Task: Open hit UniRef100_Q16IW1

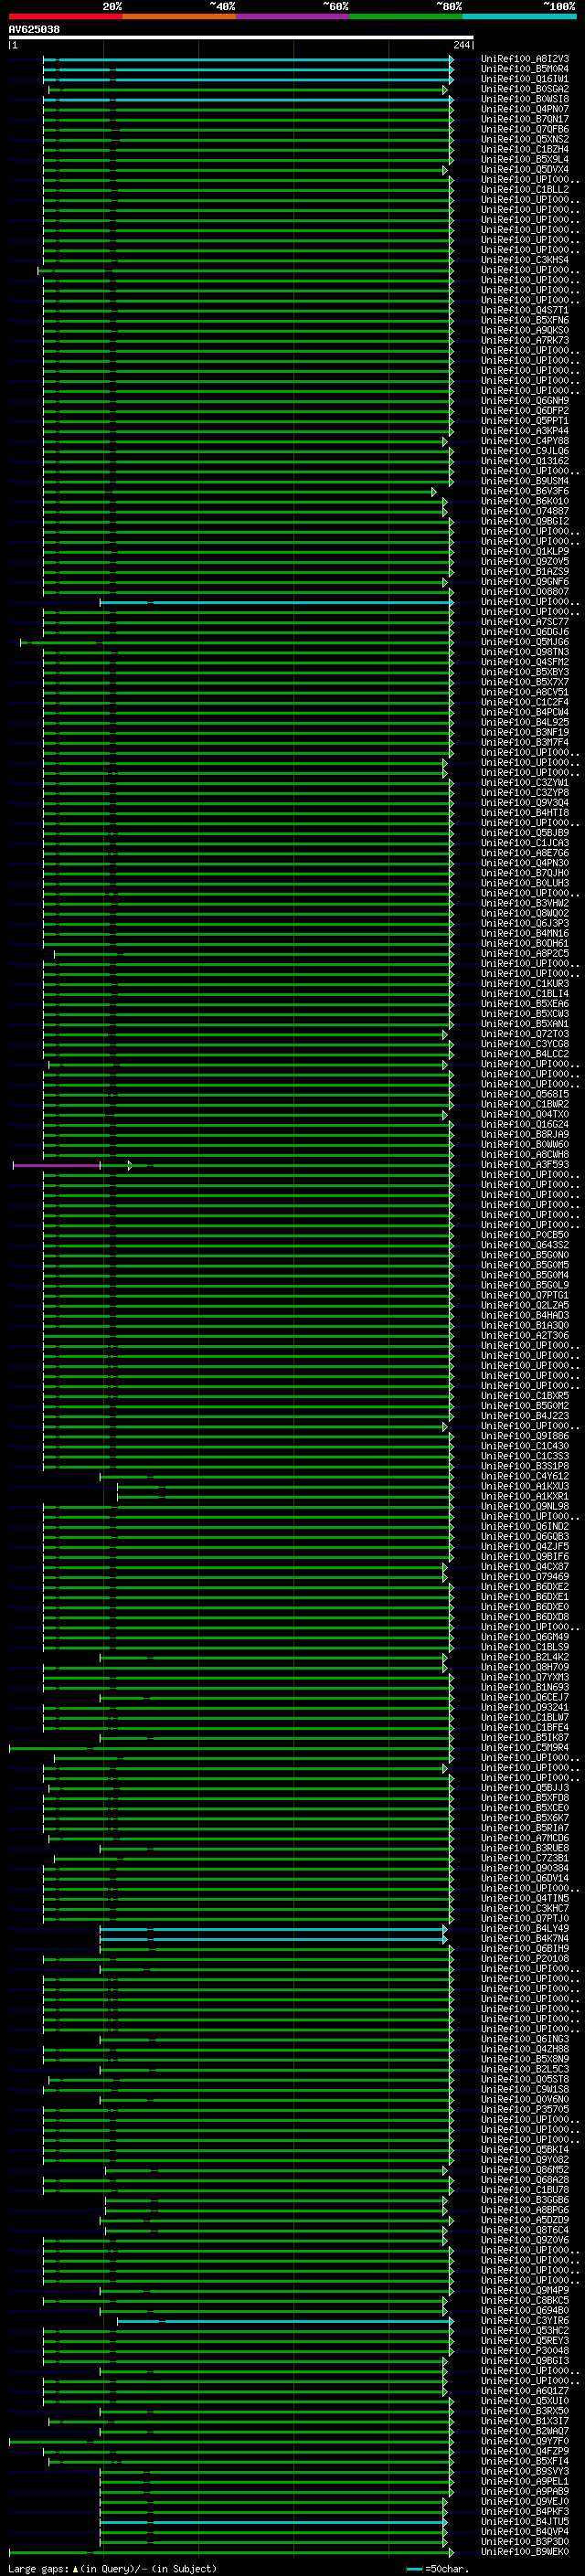Action: click(x=525, y=79)
